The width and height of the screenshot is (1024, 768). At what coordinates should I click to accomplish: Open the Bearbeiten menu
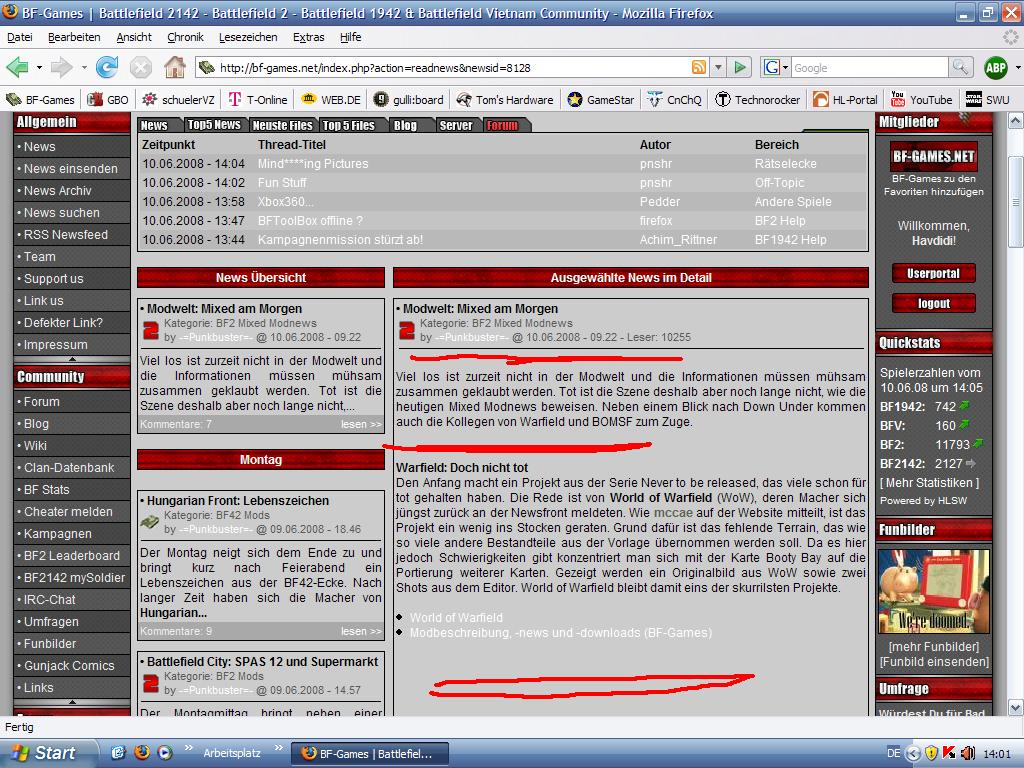coord(74,37)
